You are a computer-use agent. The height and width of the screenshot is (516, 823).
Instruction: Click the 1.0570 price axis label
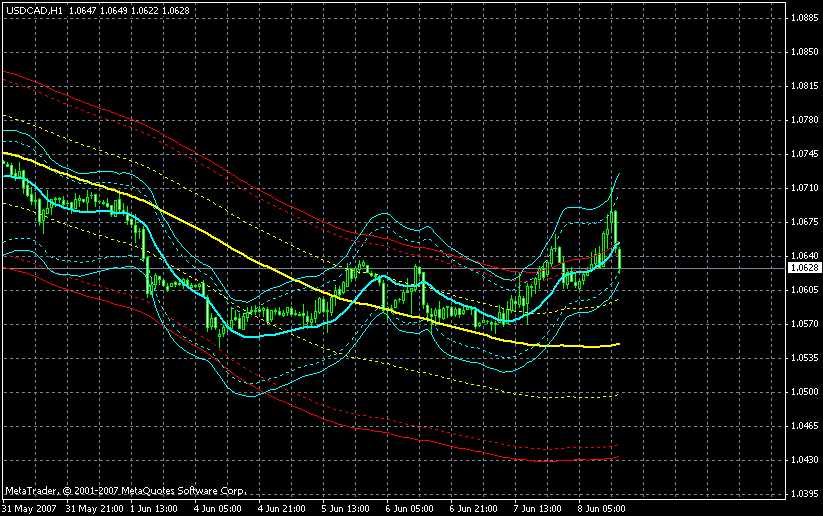coord(804,324)
